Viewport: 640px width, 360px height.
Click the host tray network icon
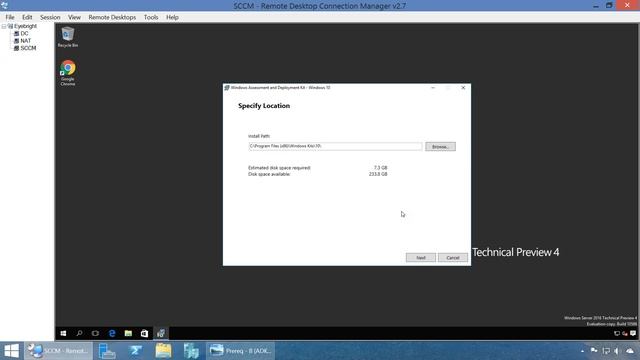coord(606,351)
